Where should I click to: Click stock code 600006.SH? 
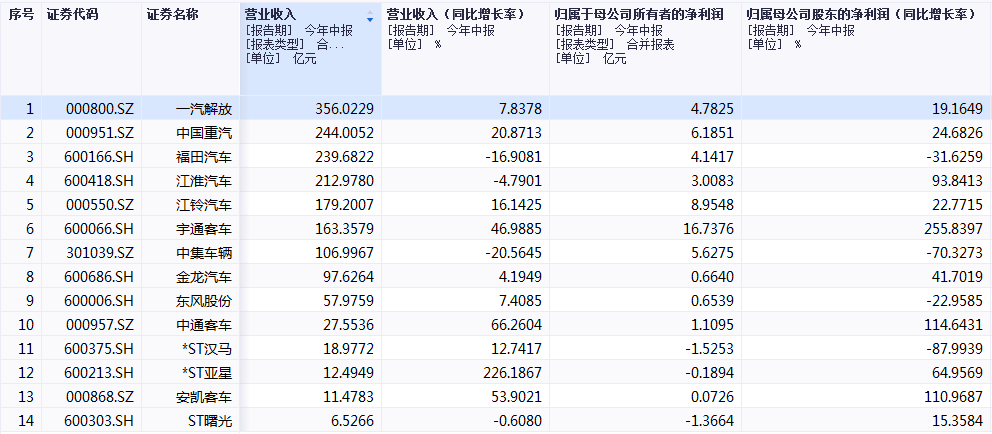pyautogui.click(x=99, y=301)
